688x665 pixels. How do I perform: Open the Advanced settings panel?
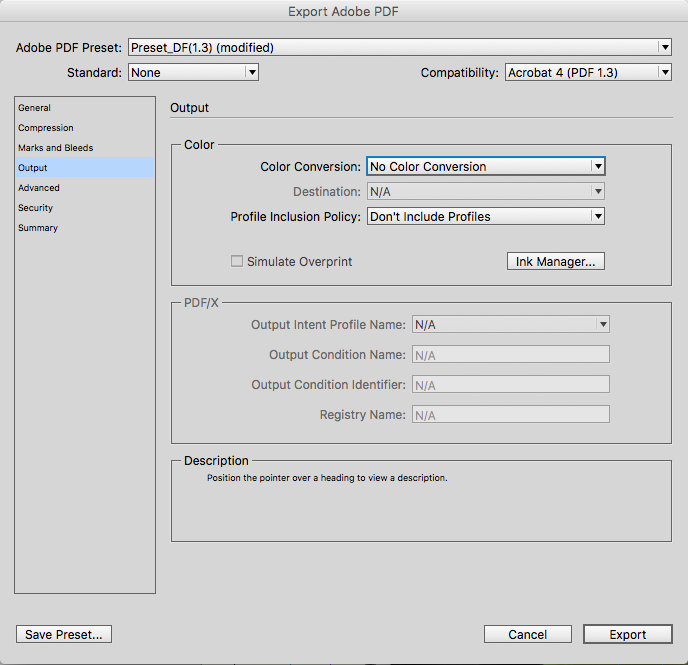pyautogui.click(x=85, y=188)
